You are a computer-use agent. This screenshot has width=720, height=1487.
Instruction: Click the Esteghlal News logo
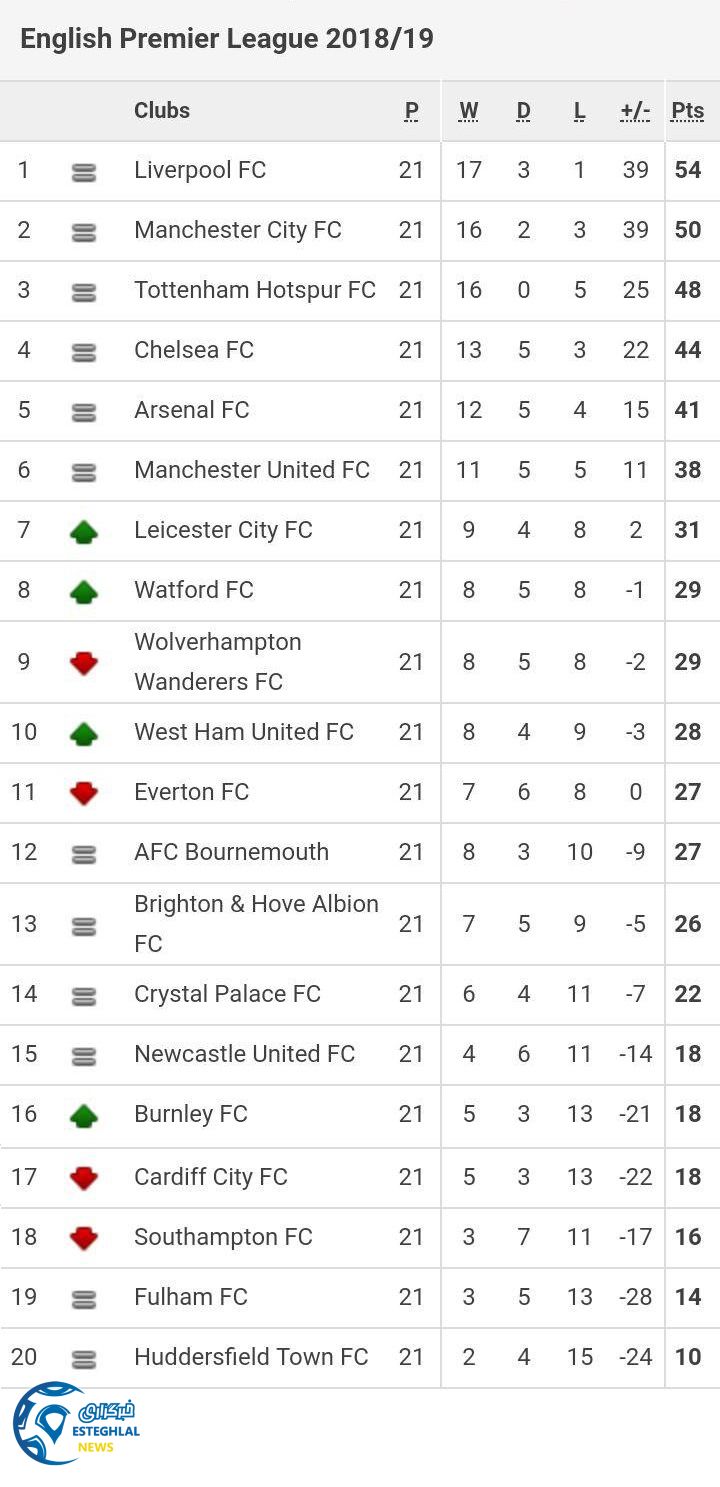pyautogui.click(x=76, y=1423)
